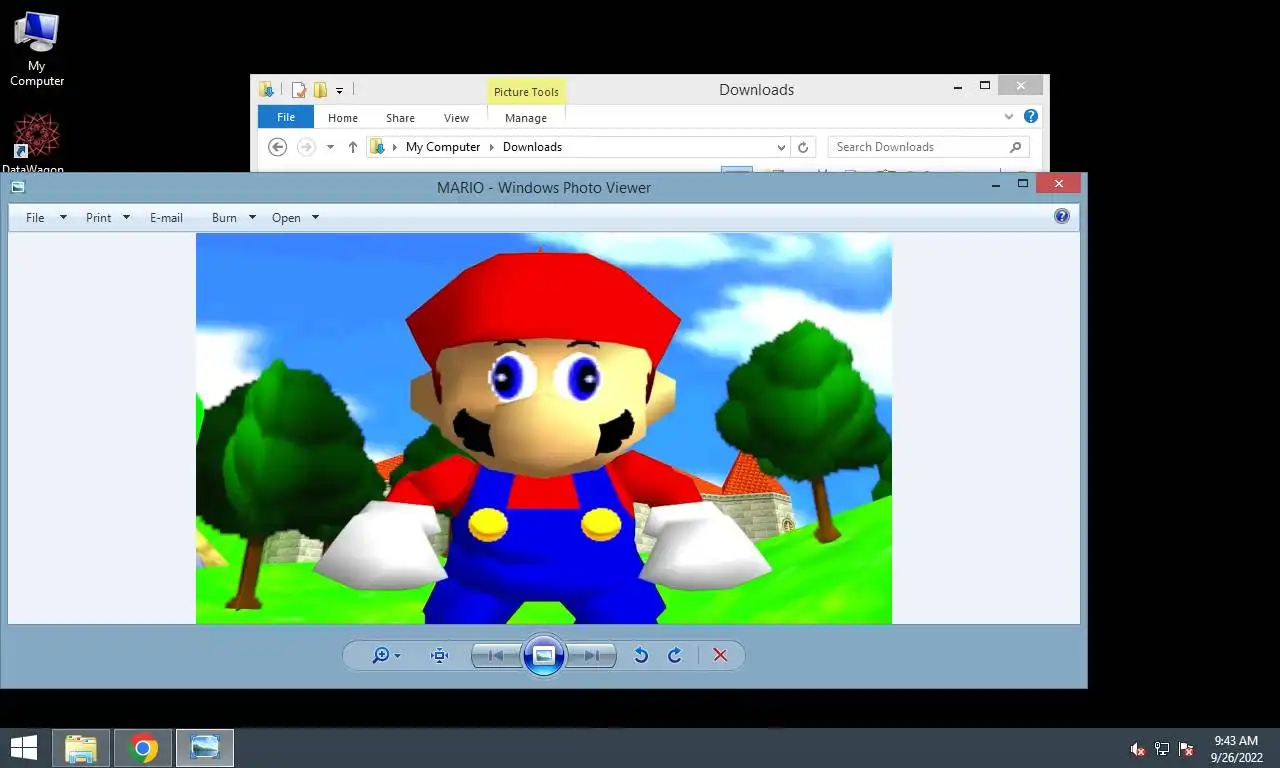1280x768 pixels.
Task: Go to the next photo
Action: [592, 656]
